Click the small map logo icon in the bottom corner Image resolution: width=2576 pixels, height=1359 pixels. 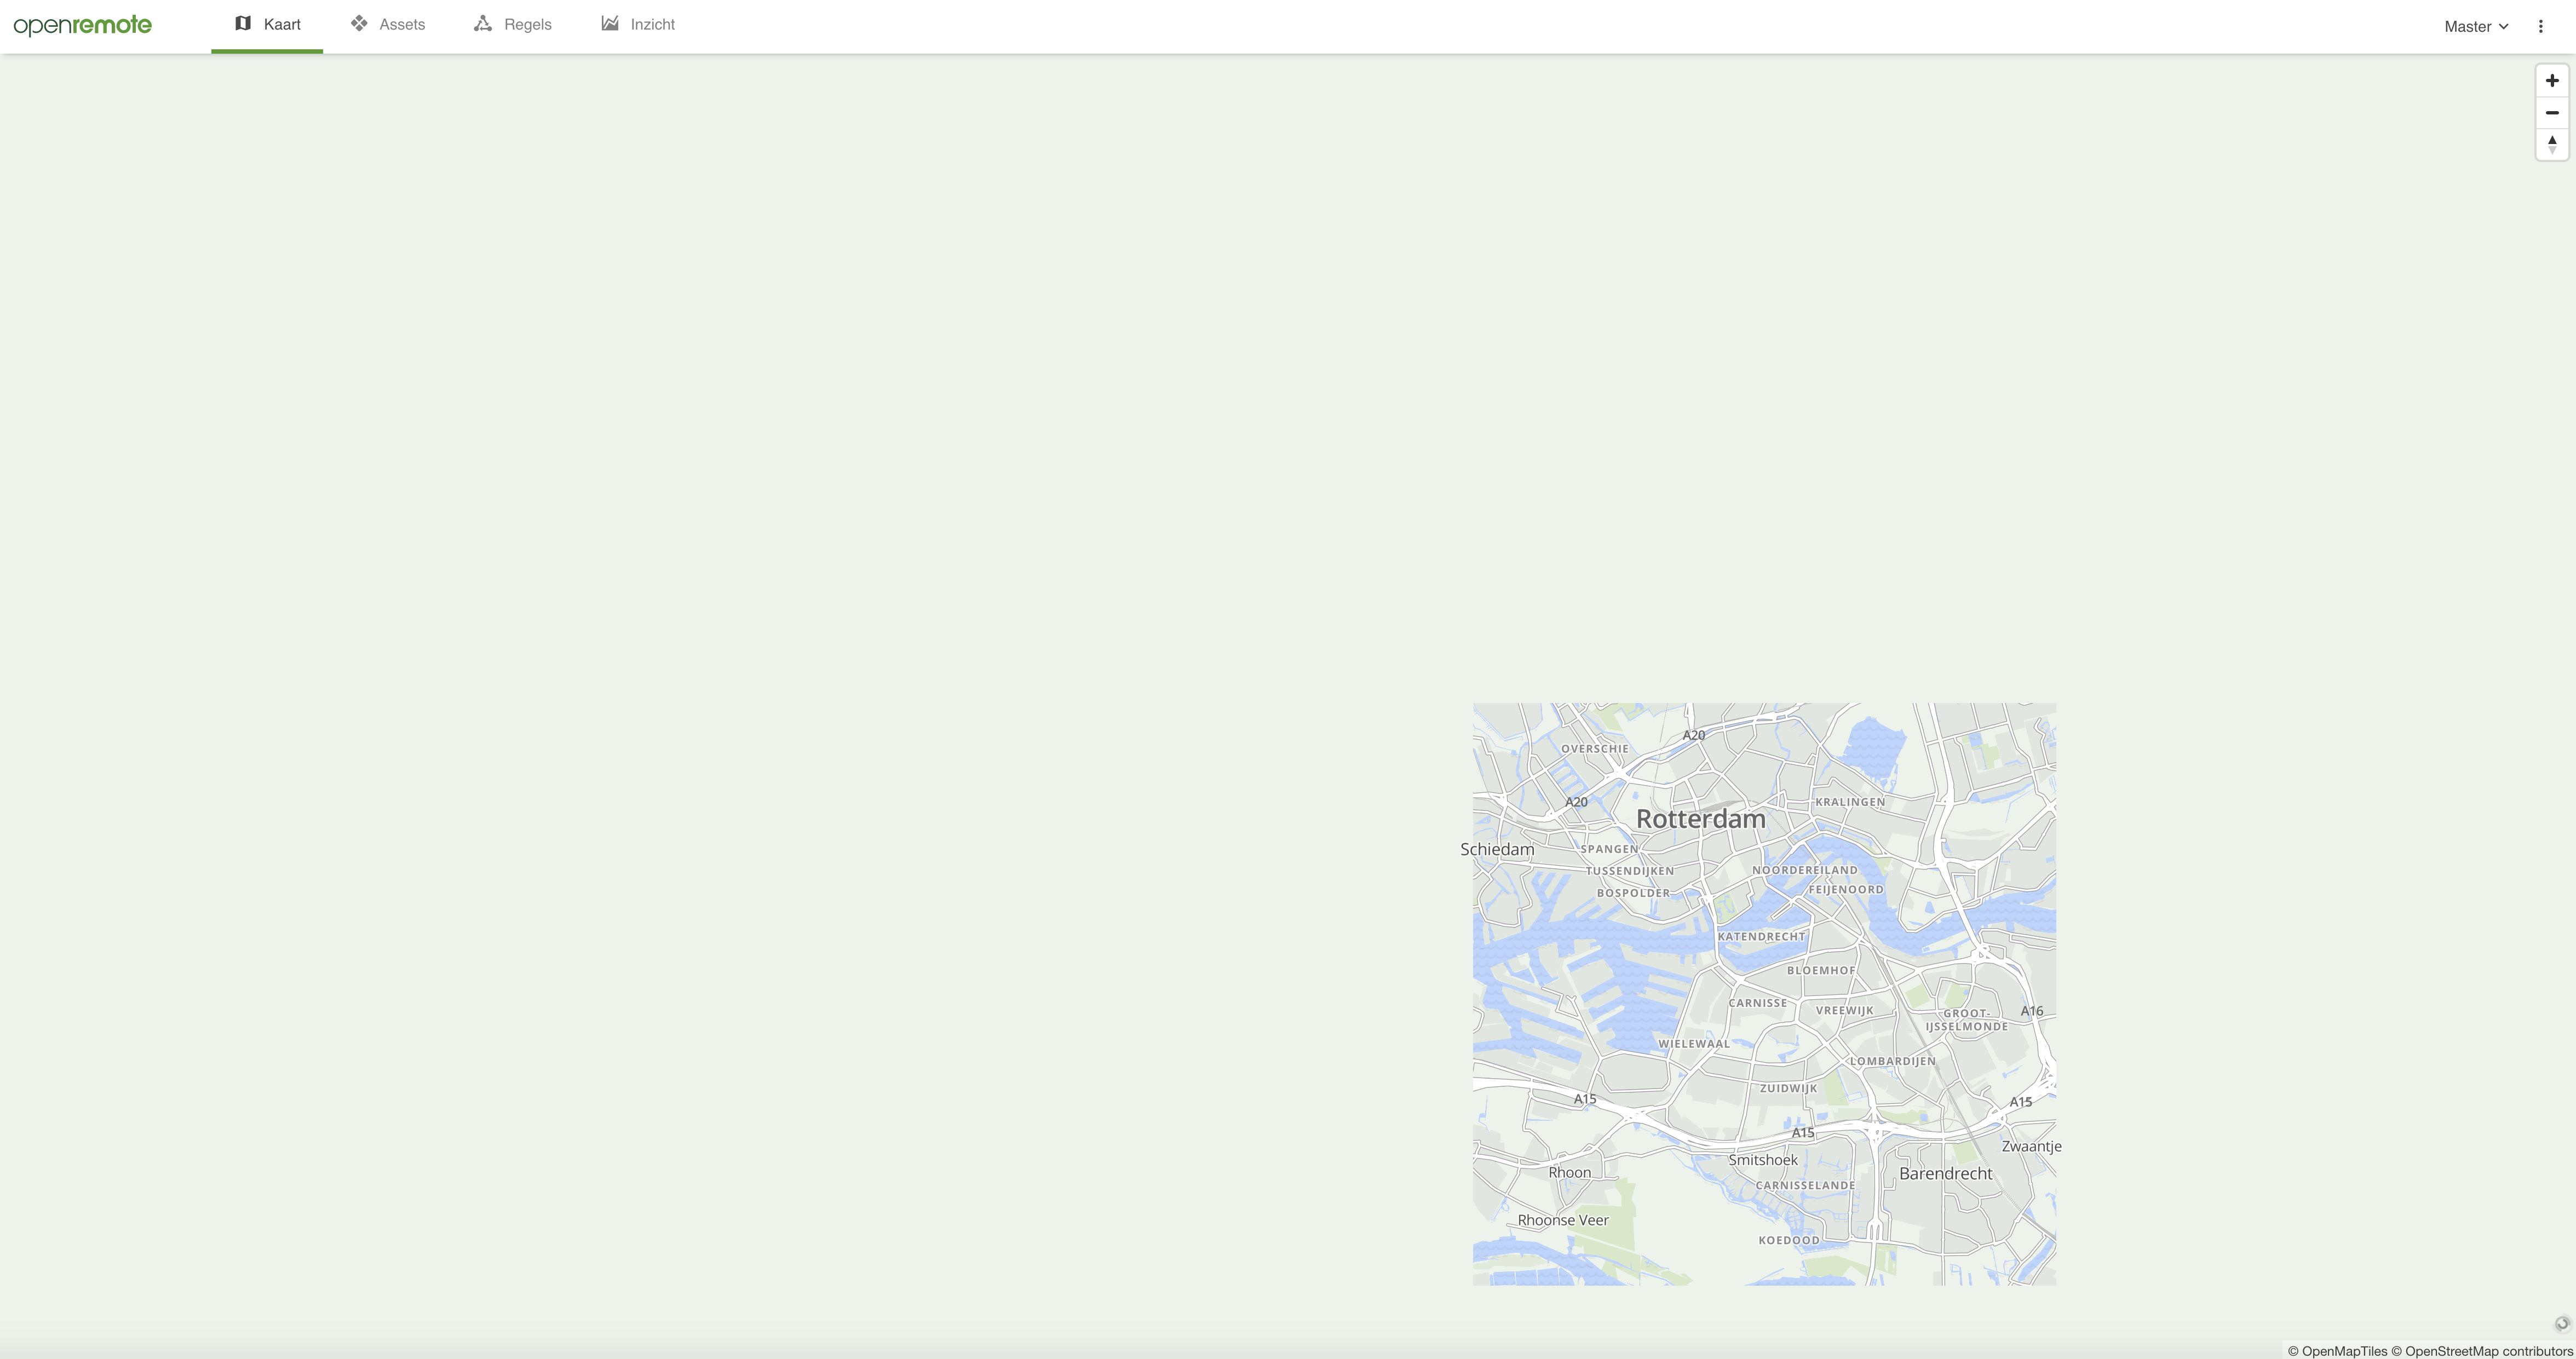point(2562,1324)
